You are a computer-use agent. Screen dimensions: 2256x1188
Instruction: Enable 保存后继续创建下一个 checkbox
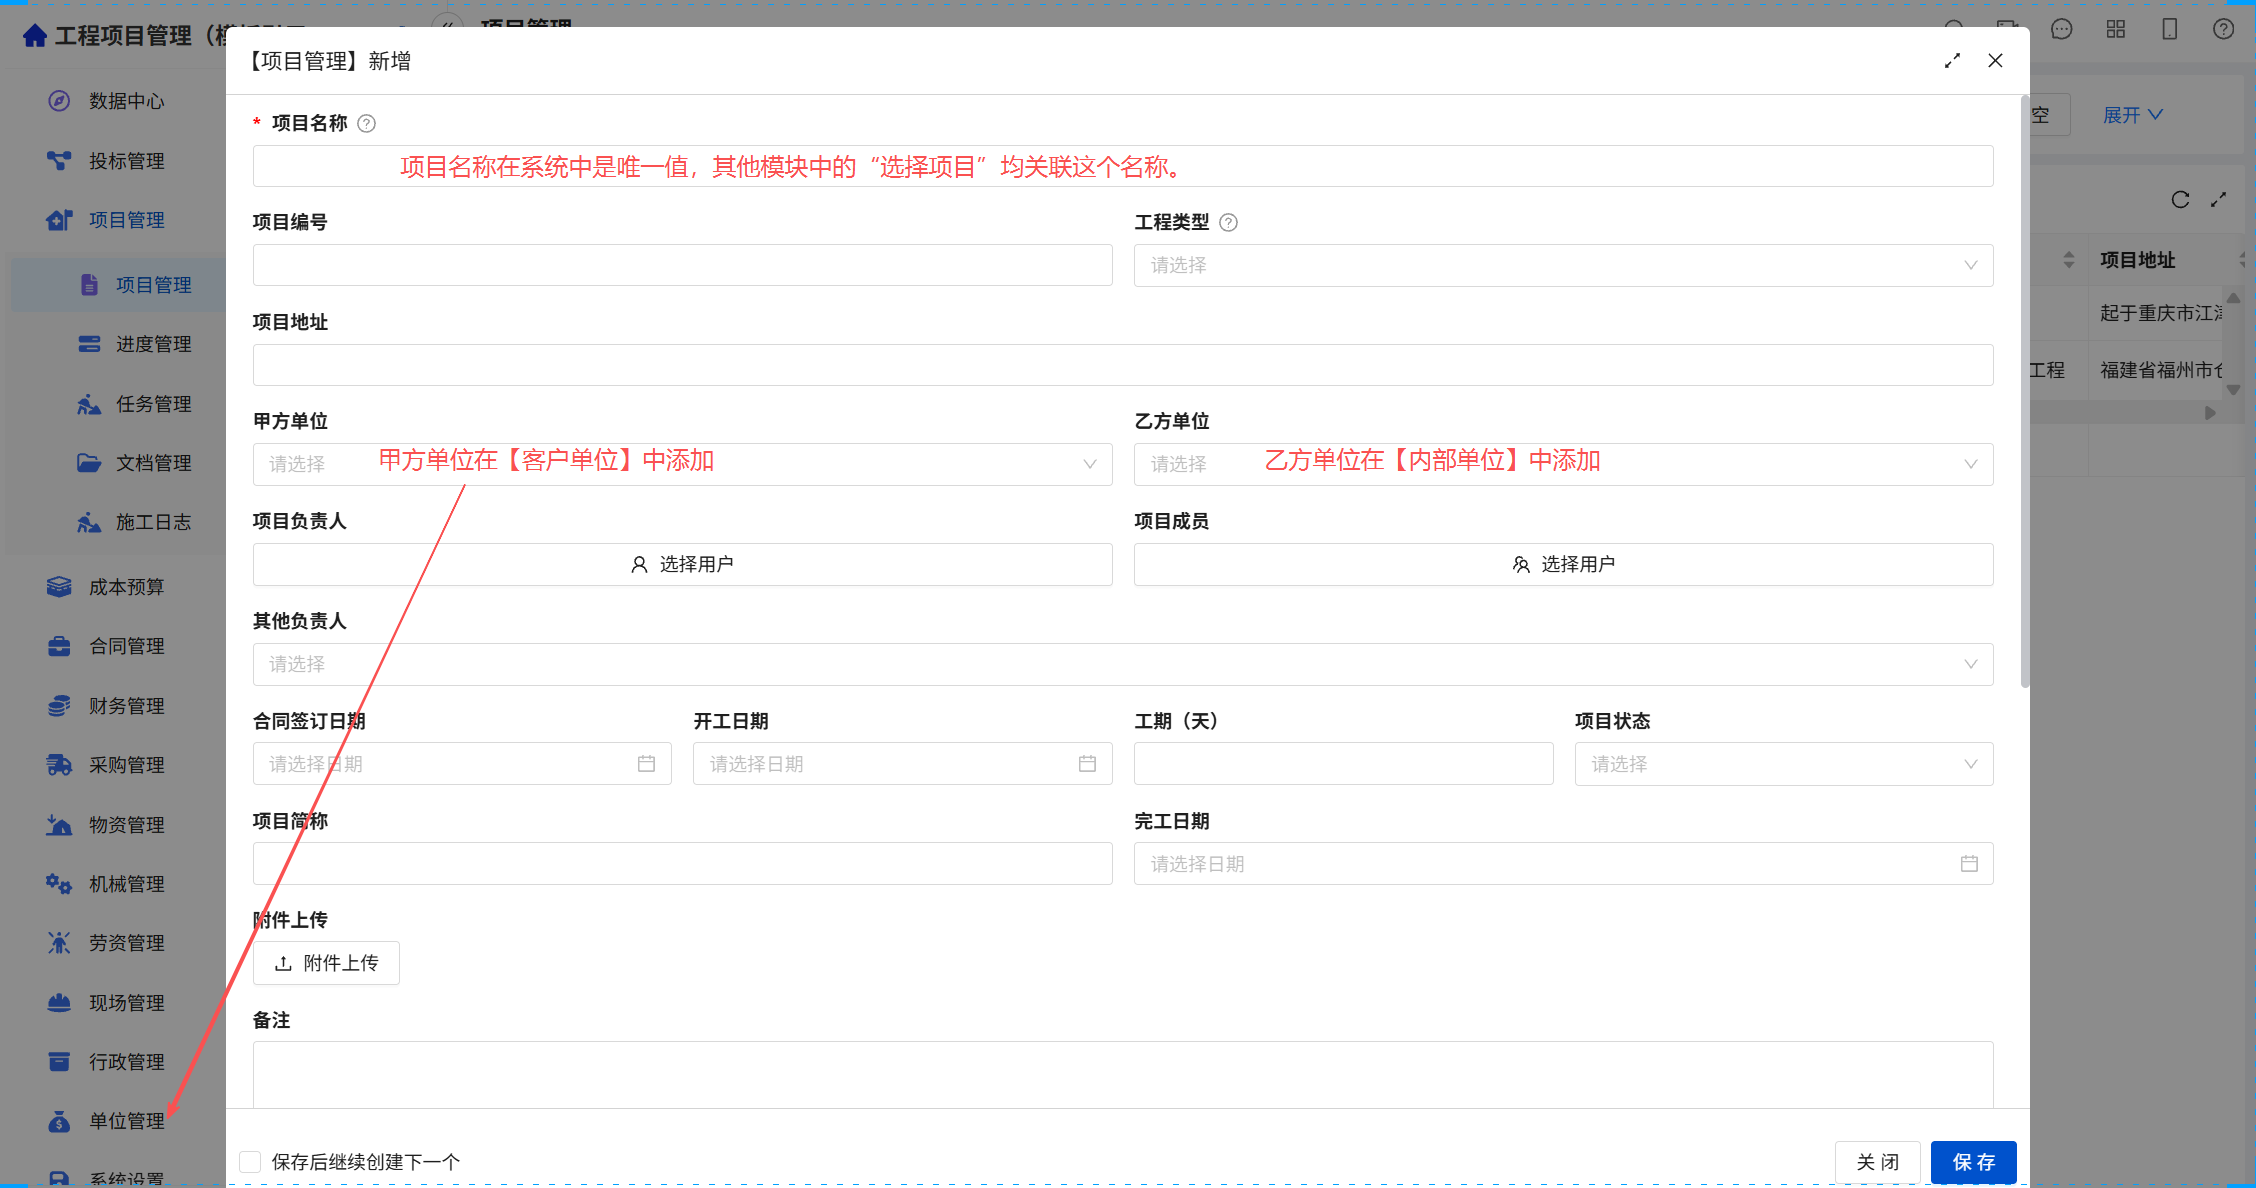(250, 1161)
